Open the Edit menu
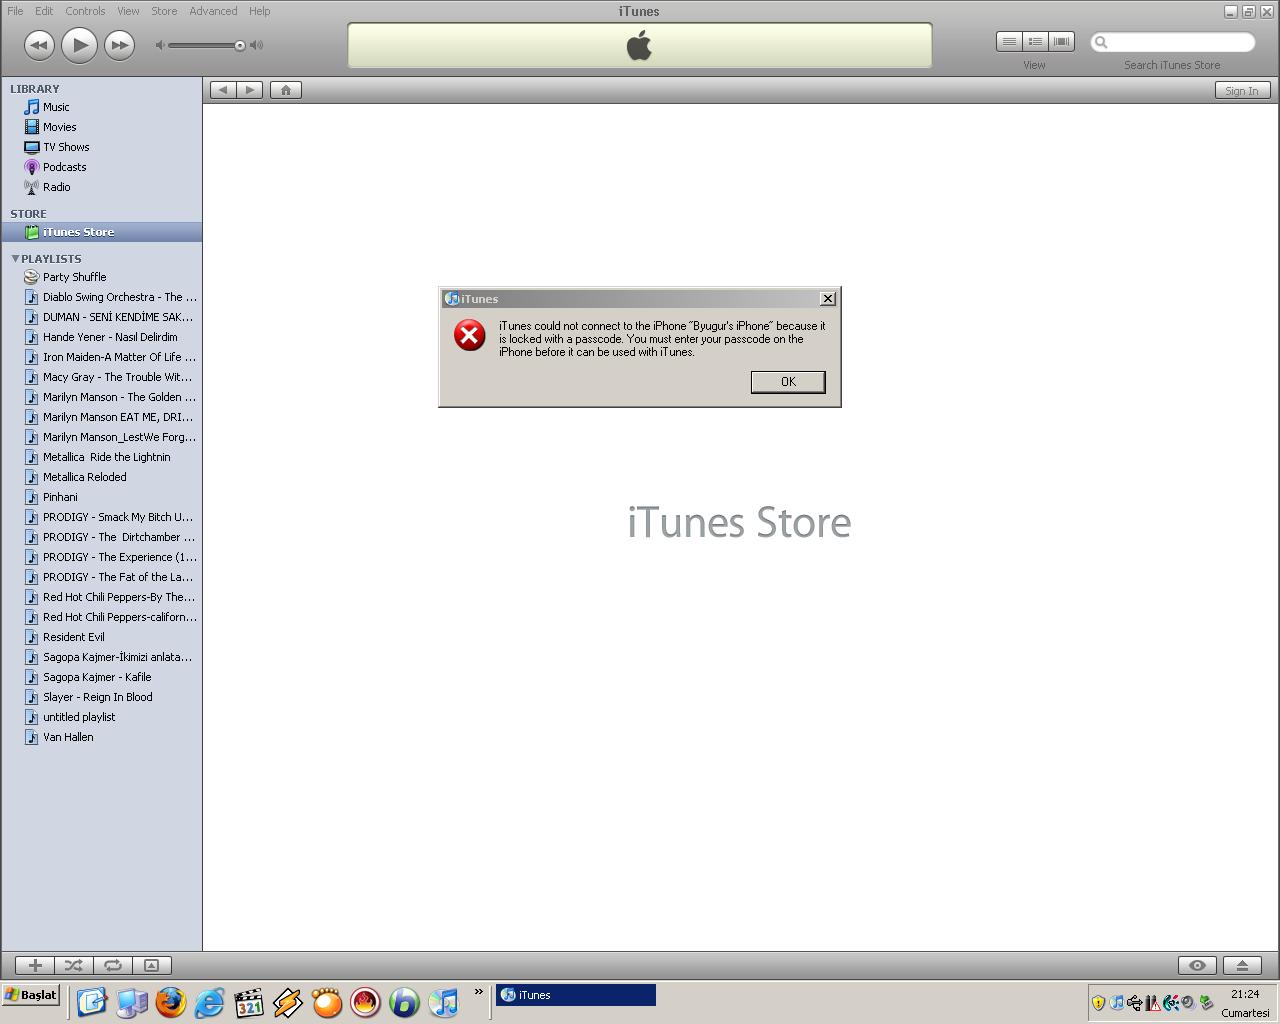 click(44, 11)
